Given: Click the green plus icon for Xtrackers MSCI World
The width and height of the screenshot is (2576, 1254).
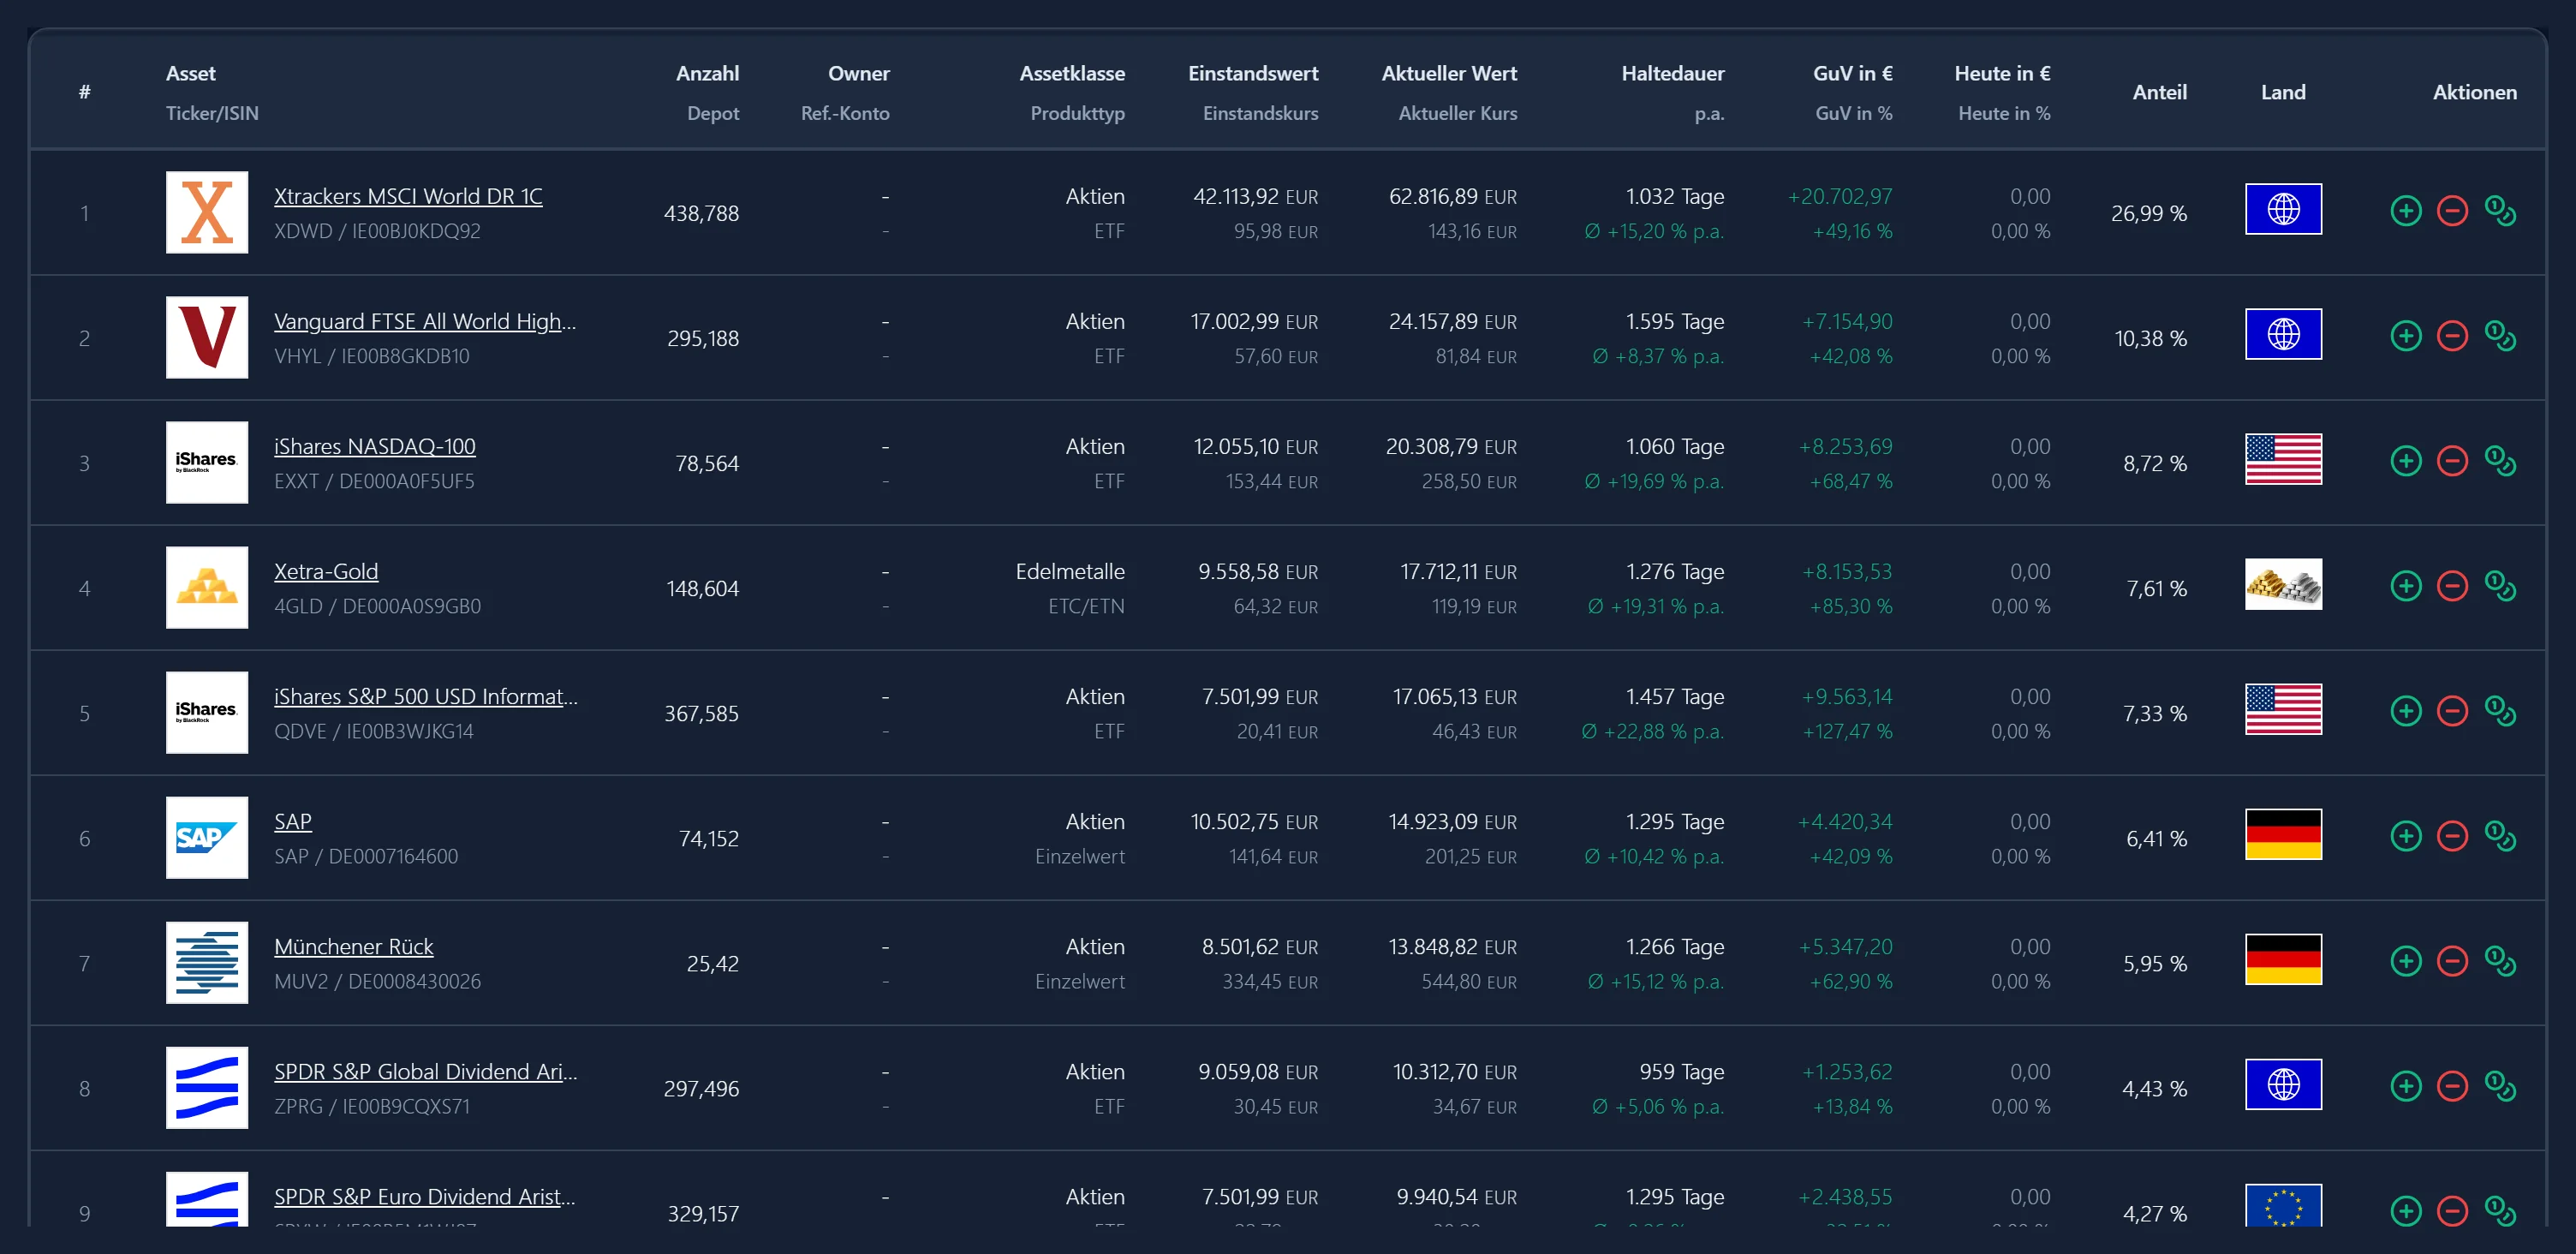Looking at the screenshot, I should (x=2405, y=211).
